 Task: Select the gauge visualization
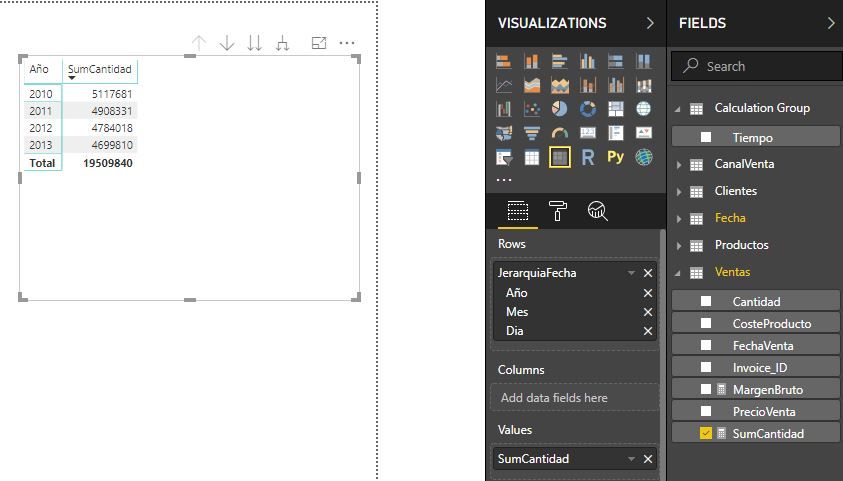[x=560, y=133]
